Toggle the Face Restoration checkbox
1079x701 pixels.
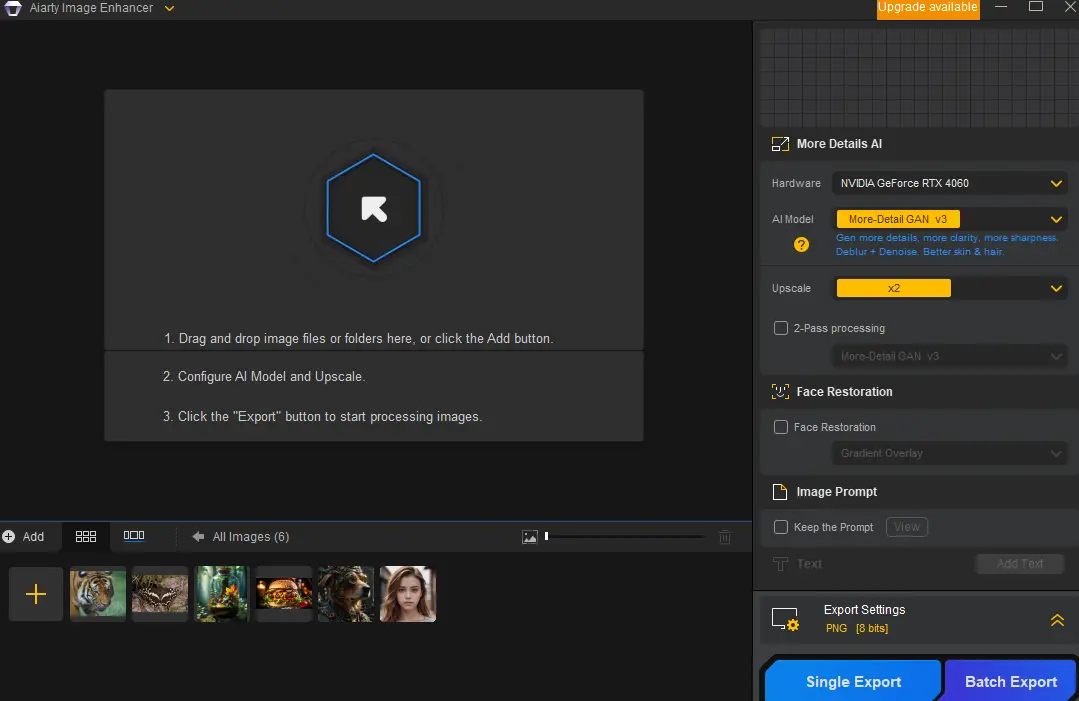(781, 427)
